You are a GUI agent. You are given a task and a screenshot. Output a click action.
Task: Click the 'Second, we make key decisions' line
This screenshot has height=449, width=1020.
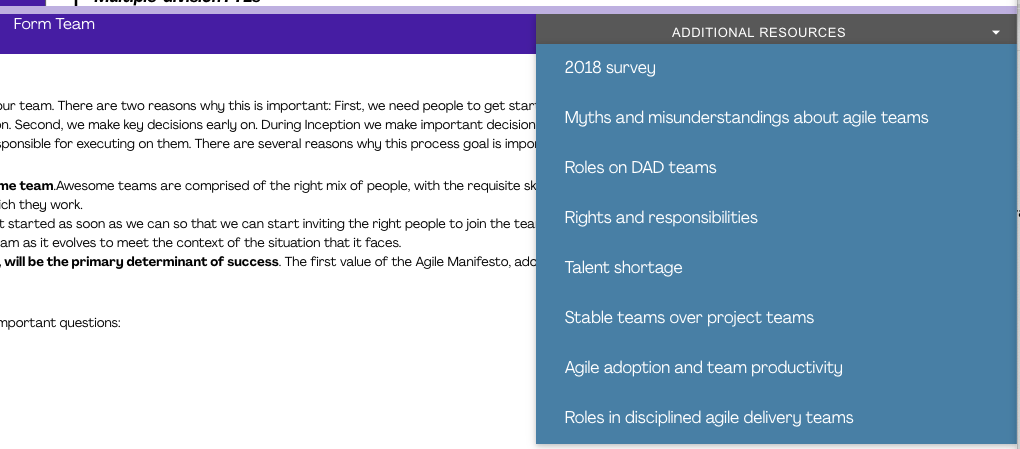267,124
